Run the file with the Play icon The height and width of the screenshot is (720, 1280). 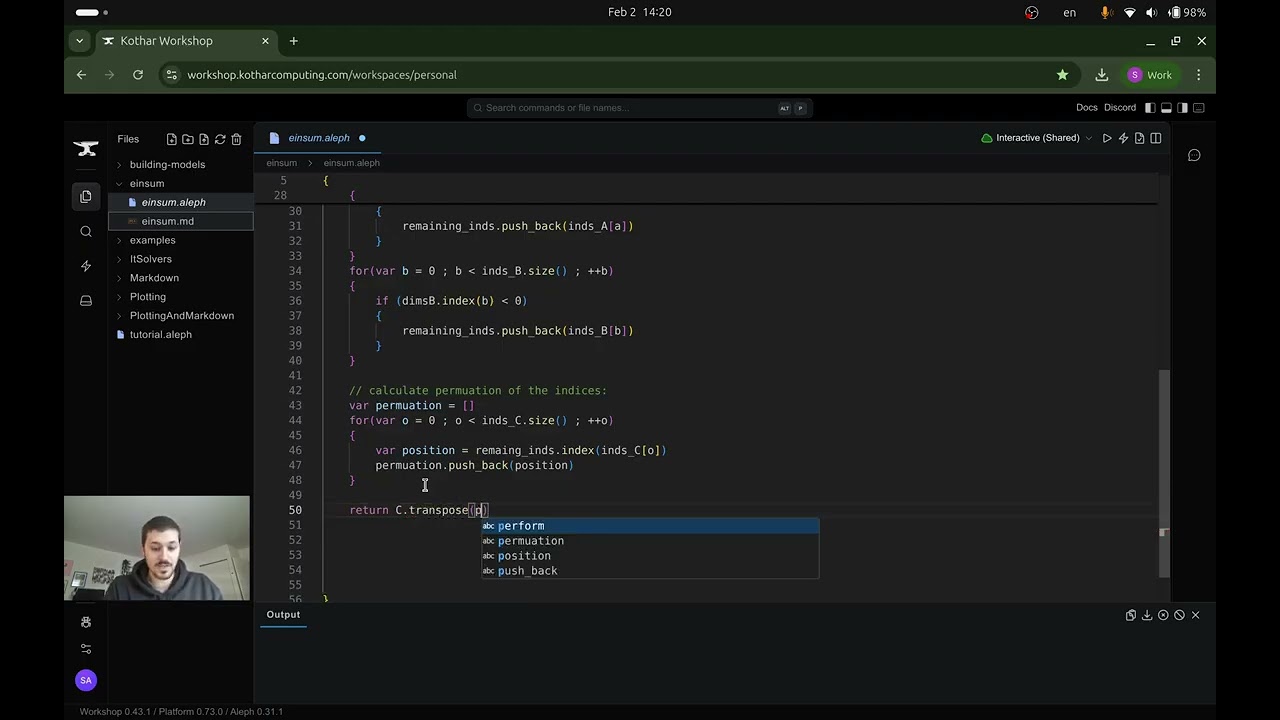(x=1107, y=138)
